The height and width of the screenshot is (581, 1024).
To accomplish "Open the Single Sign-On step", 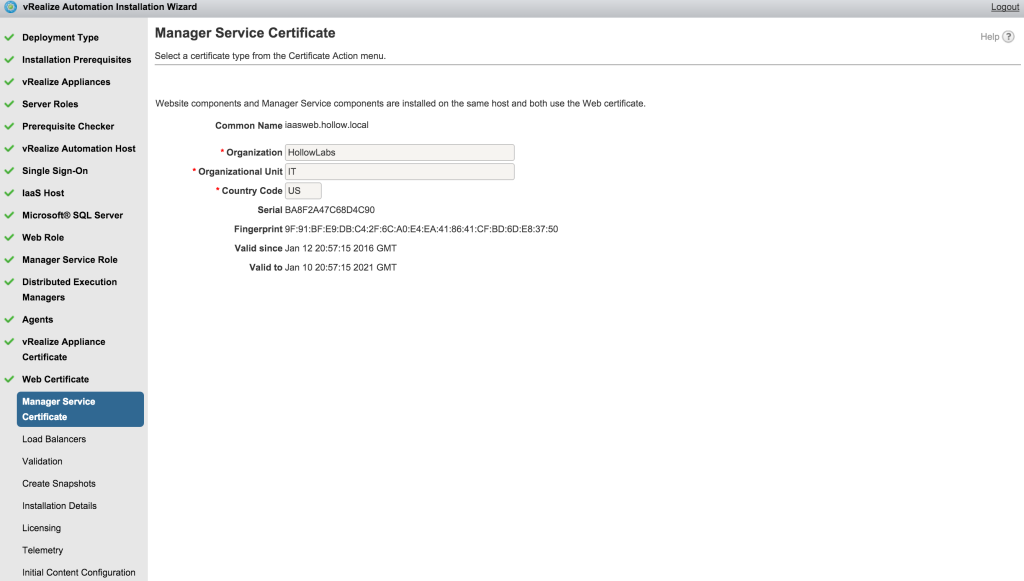I will tap(55, 171).
